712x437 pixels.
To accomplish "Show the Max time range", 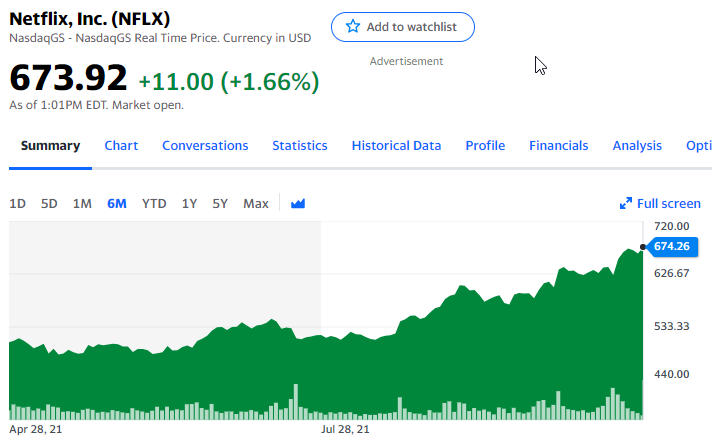I will pos(256,204).
